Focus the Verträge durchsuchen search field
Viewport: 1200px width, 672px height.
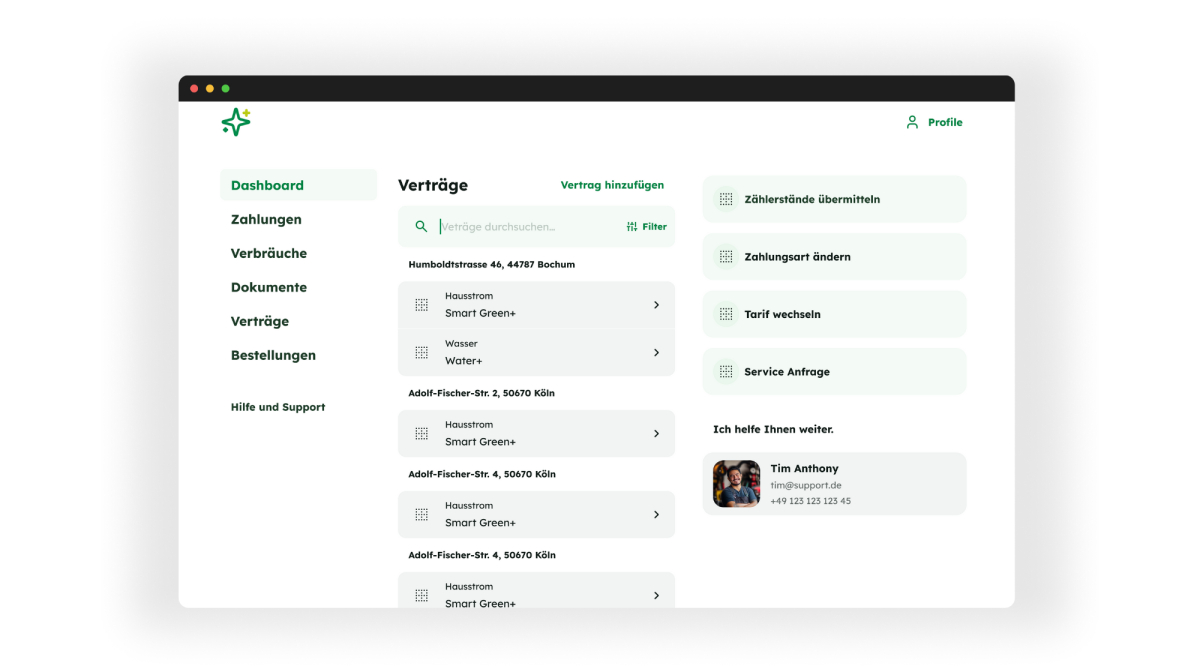tap(525, 227)
